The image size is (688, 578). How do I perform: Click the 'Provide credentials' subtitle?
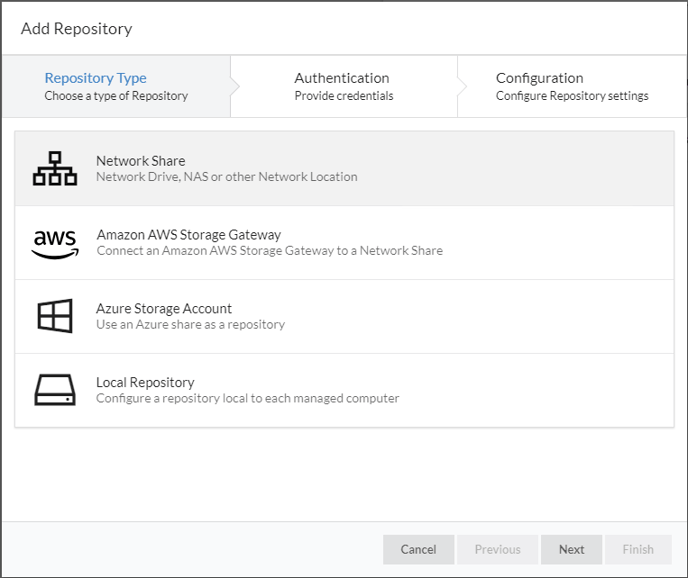point(344,96)
